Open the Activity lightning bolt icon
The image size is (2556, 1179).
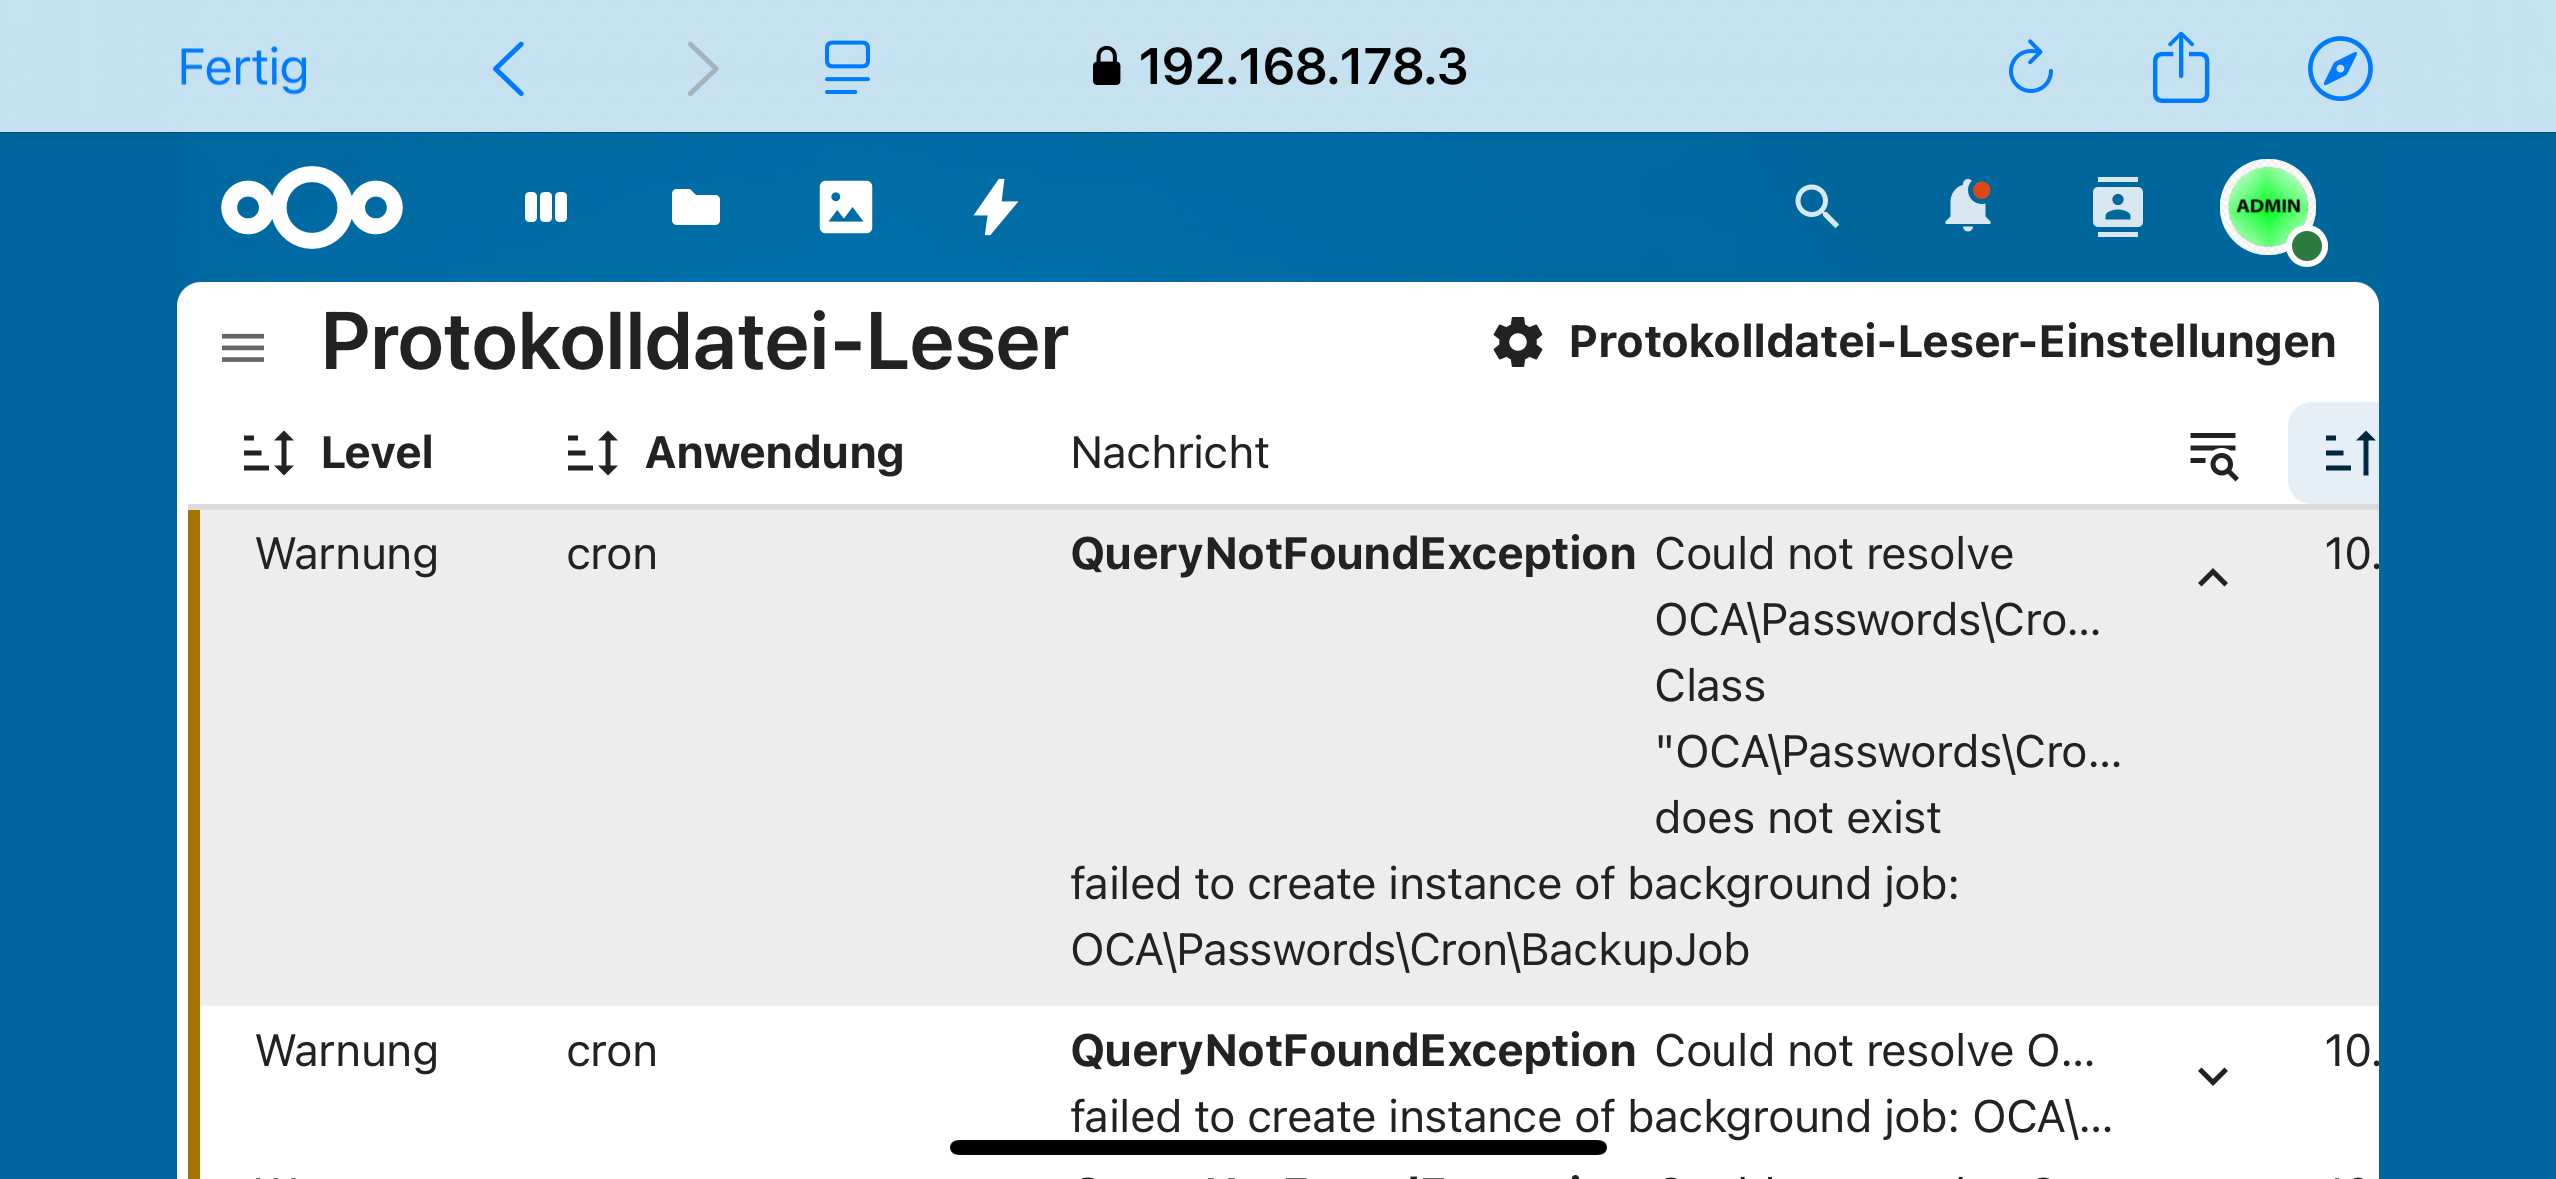(x=996, y=207)
